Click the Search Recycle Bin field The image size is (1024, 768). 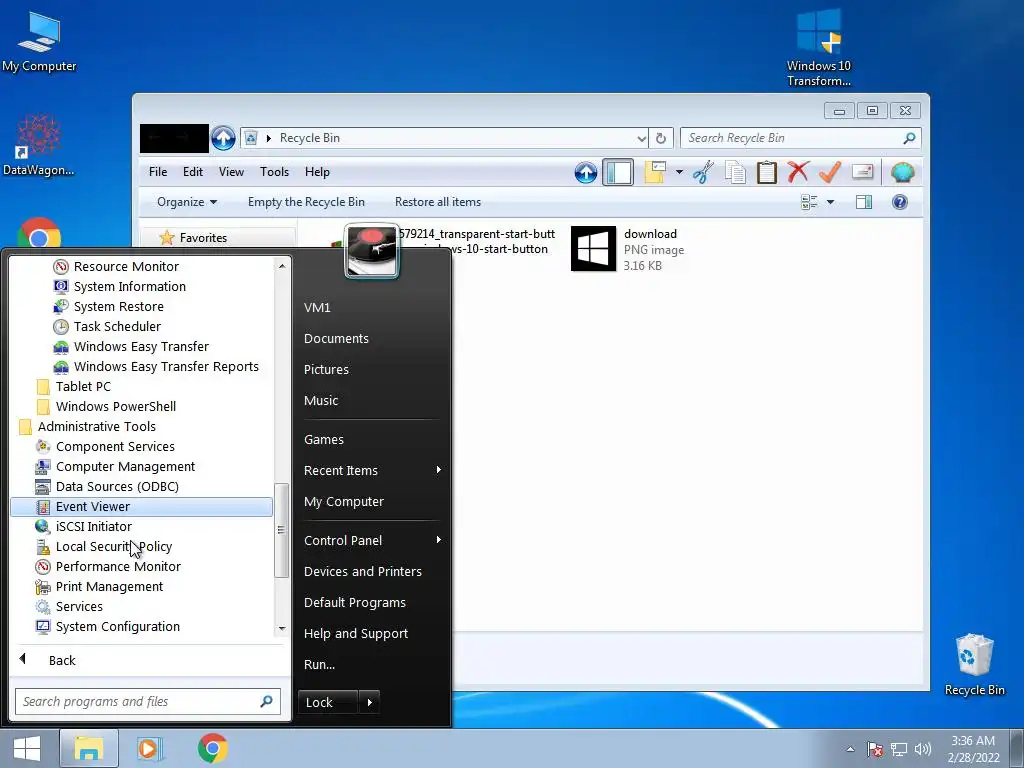coord(801,138)
